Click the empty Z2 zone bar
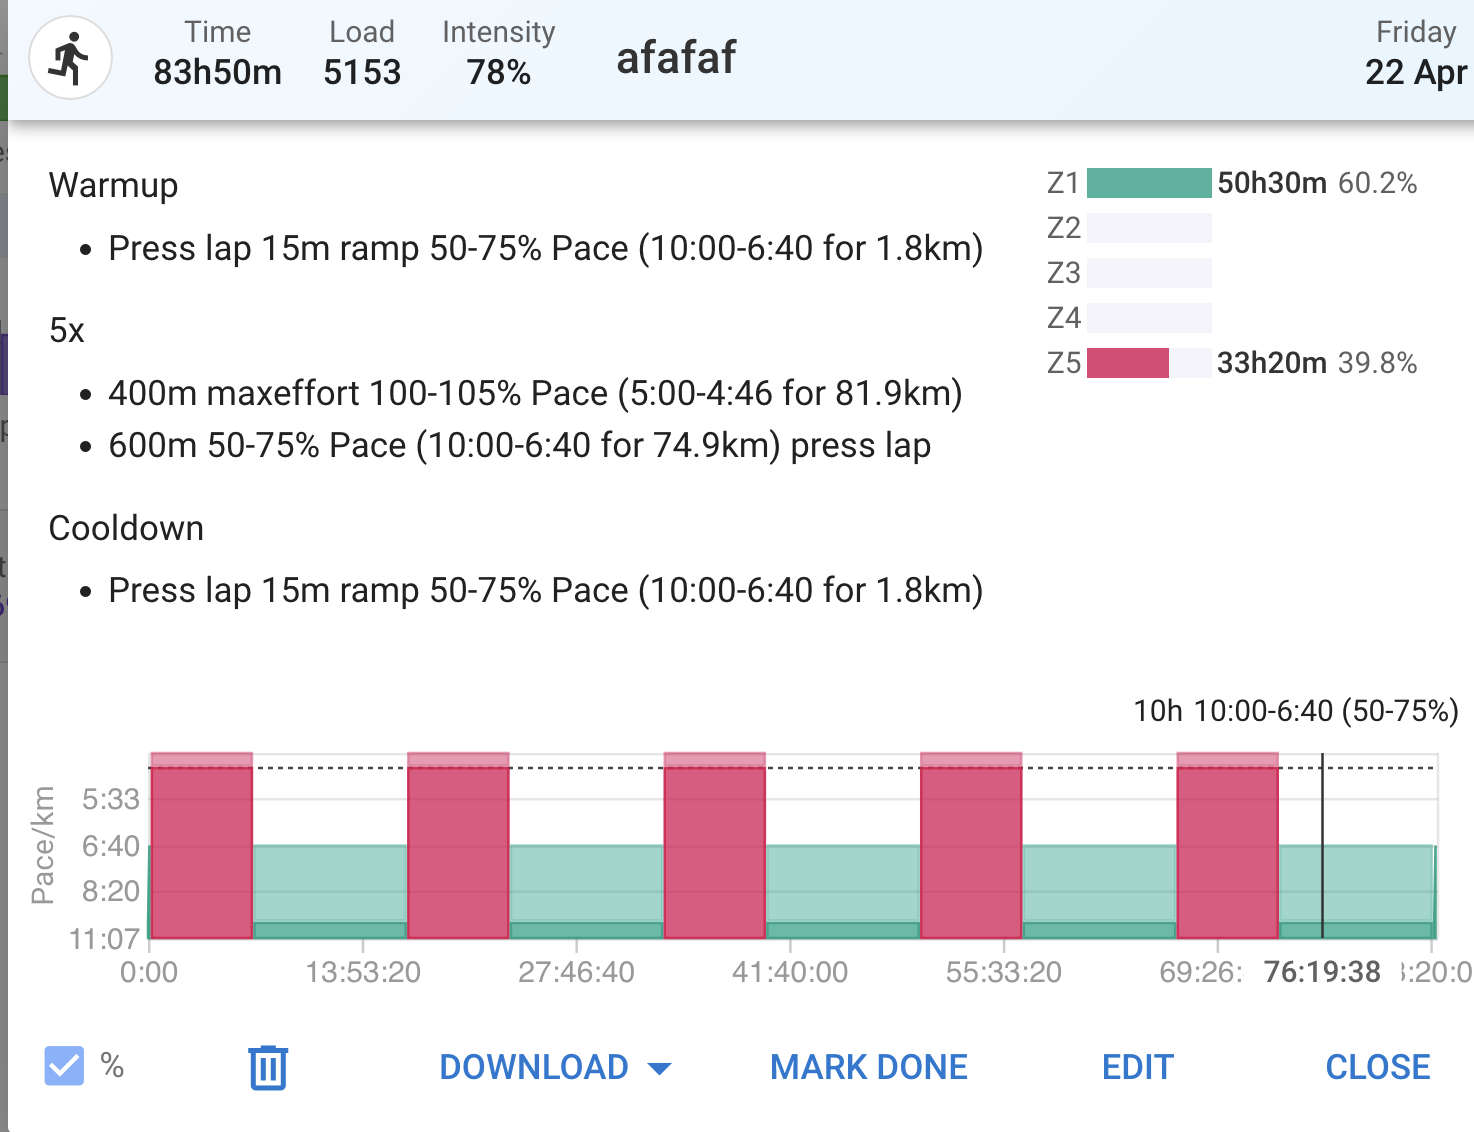The width and height of the screenshot is (1474, 1132). point(1149,228)
